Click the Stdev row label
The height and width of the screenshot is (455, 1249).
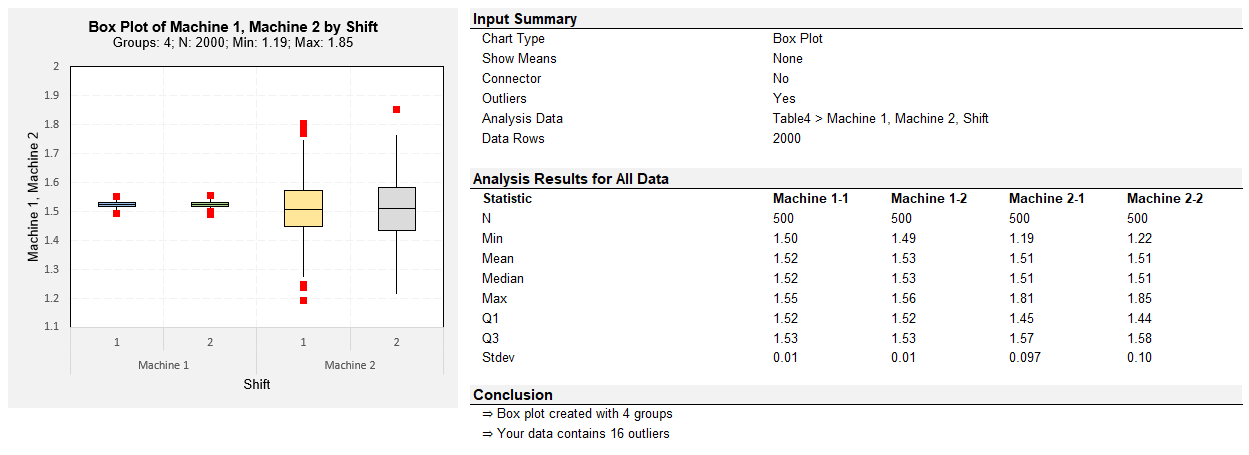pos(499,357)
